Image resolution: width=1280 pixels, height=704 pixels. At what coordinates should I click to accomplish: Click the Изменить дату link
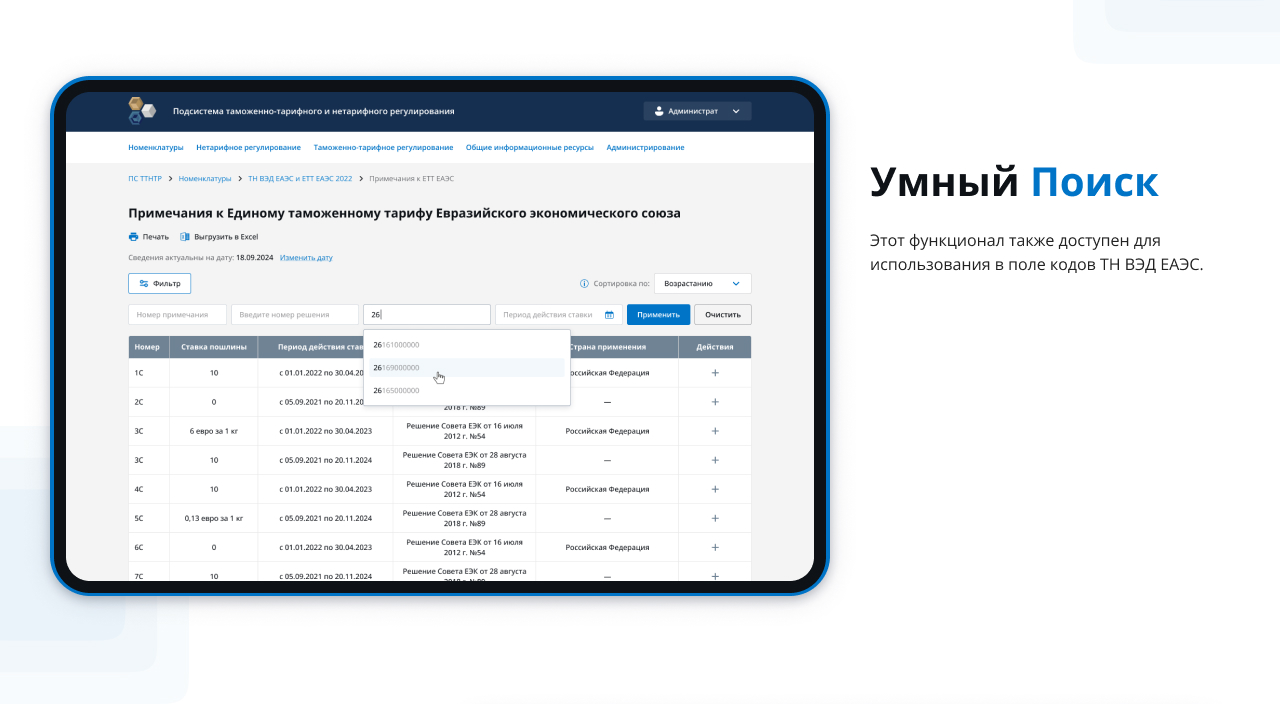click(x=306, y=258)
